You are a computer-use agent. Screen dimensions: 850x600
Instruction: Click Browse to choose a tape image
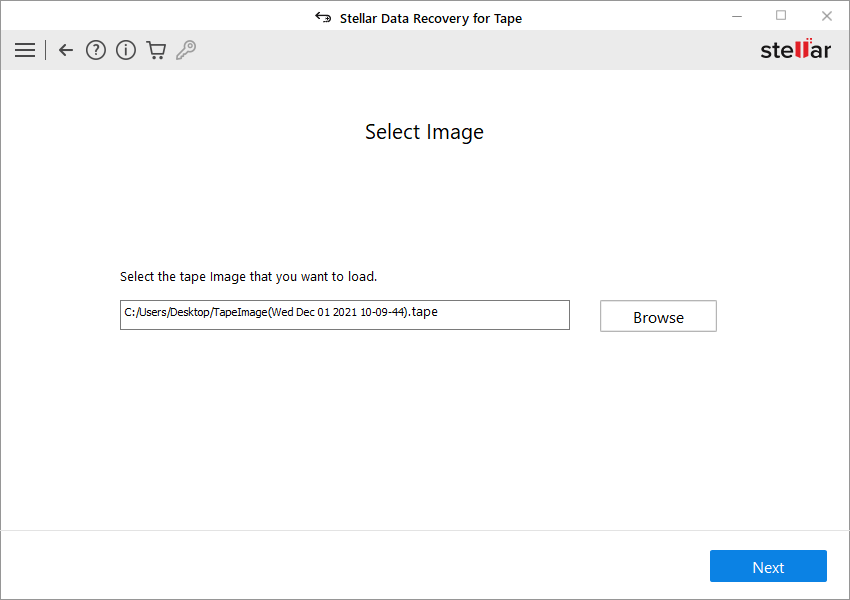(x=658, y=316)
